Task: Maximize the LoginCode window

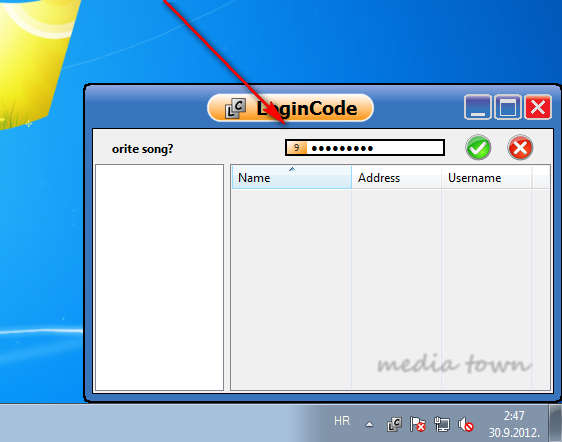Action: point(508,107)
